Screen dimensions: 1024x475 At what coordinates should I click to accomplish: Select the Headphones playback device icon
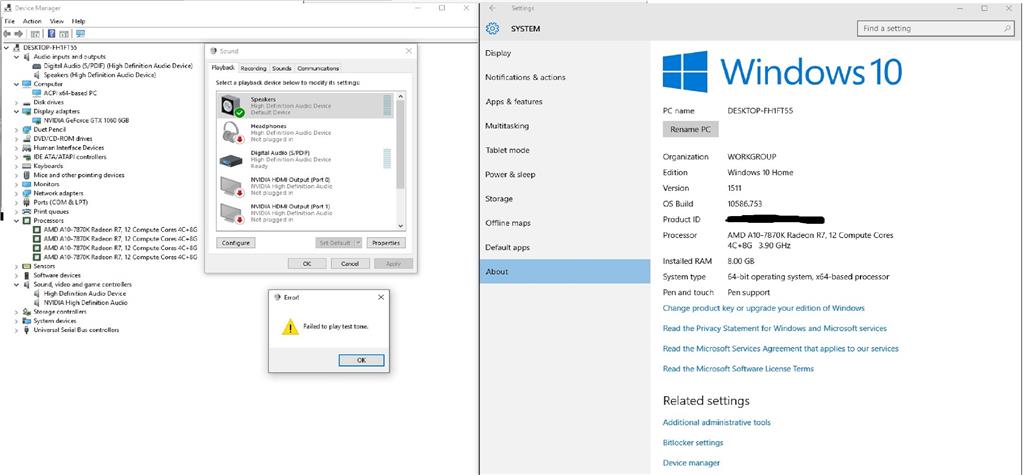pos(231,132)
